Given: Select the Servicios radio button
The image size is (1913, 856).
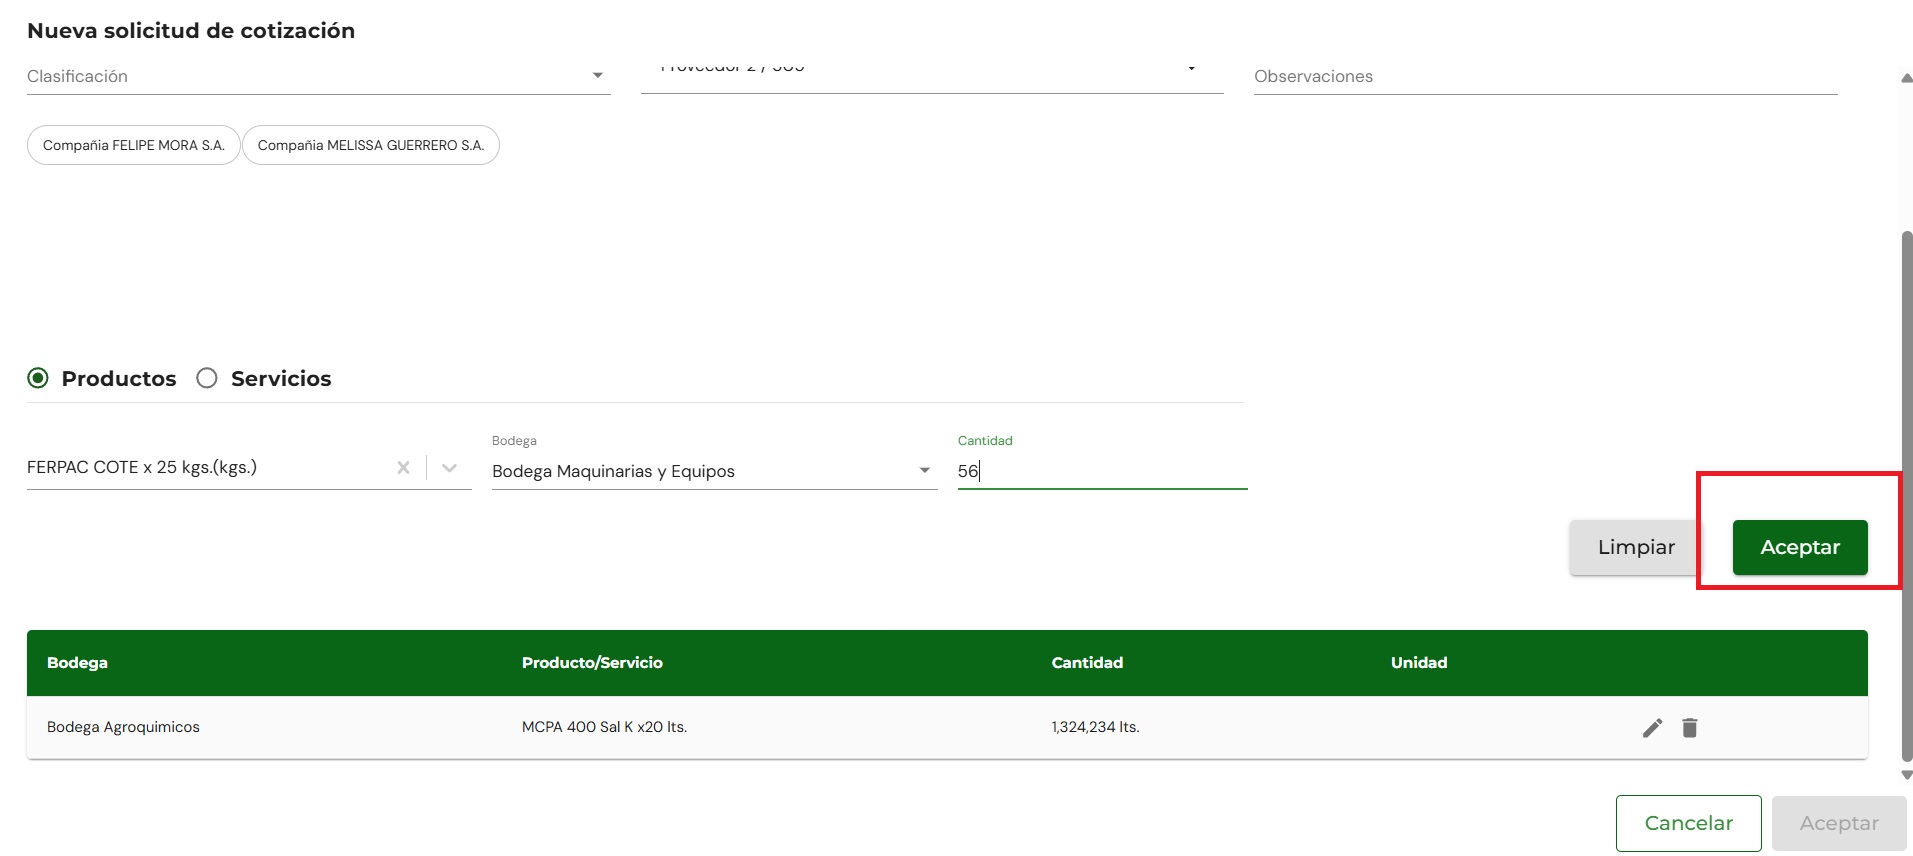Looking at the screenshot, I should [207, 378].
